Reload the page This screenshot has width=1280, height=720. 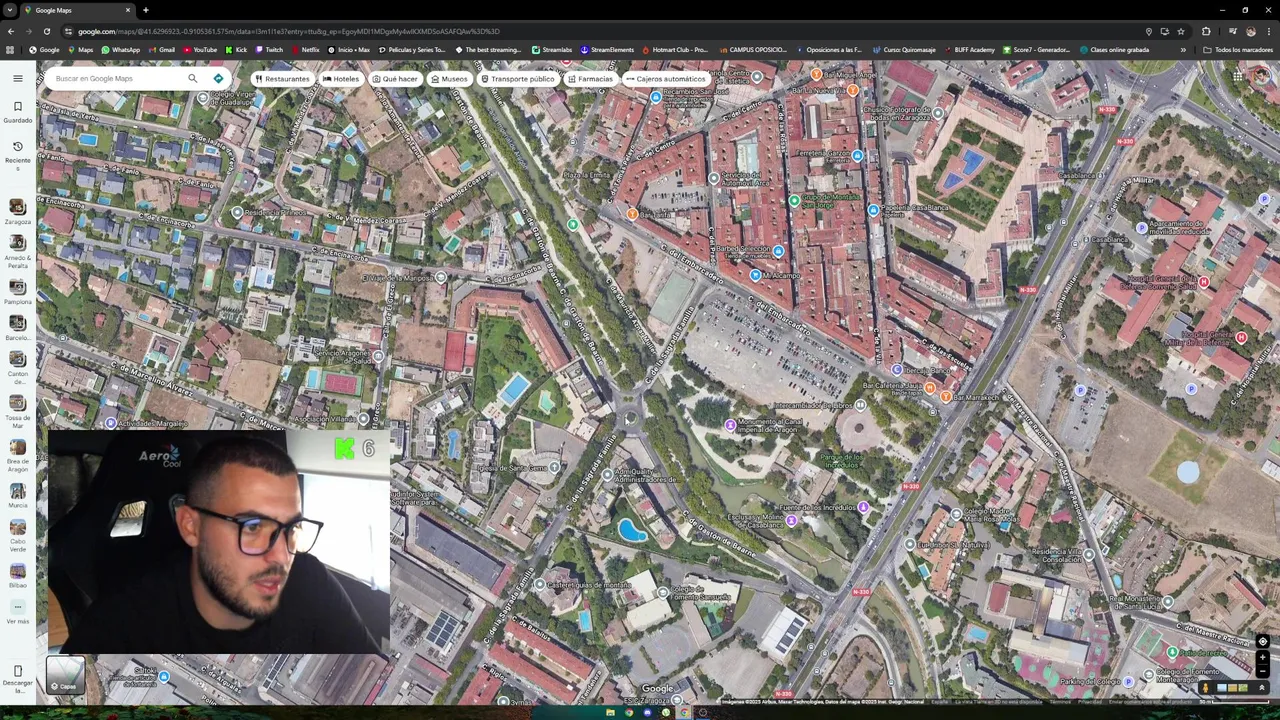click(x=46, y=31)
